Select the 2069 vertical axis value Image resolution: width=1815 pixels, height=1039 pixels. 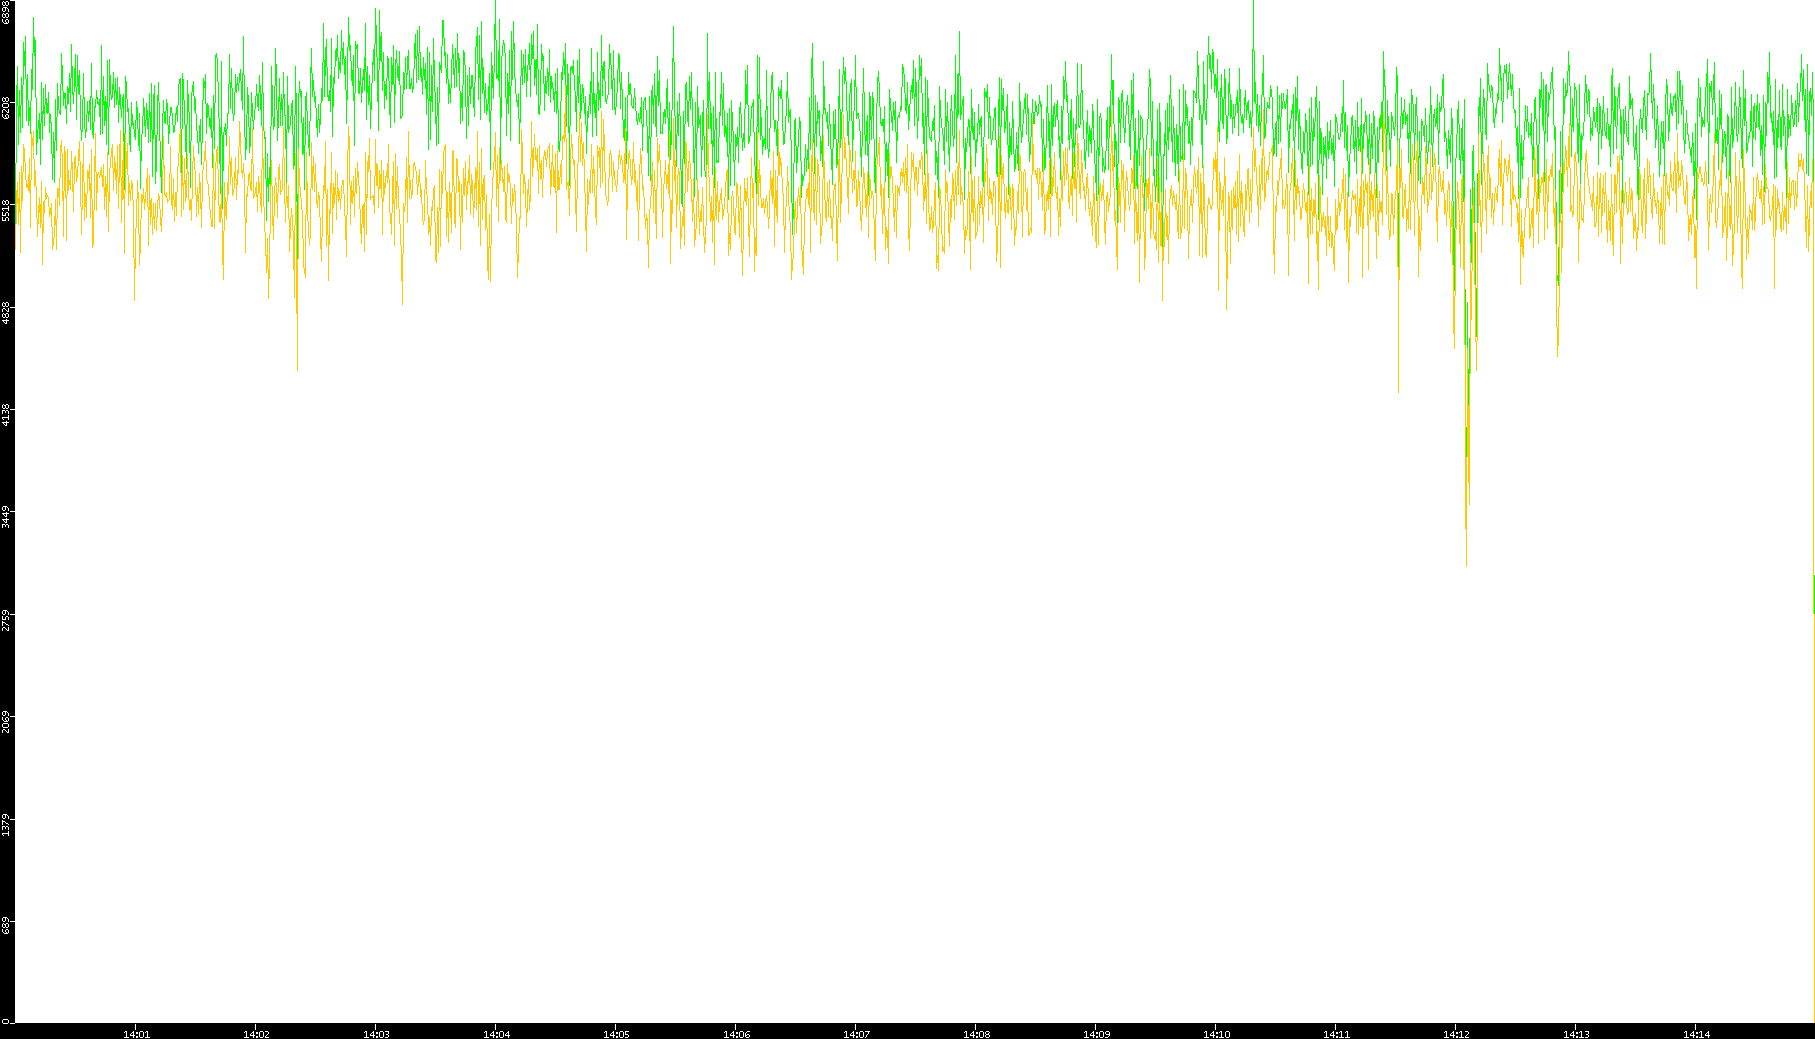pos(6,721)
